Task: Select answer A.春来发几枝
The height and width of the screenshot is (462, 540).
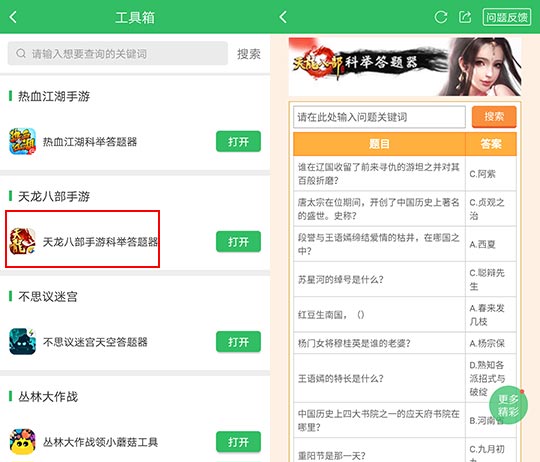Action: tap(487, 315)
